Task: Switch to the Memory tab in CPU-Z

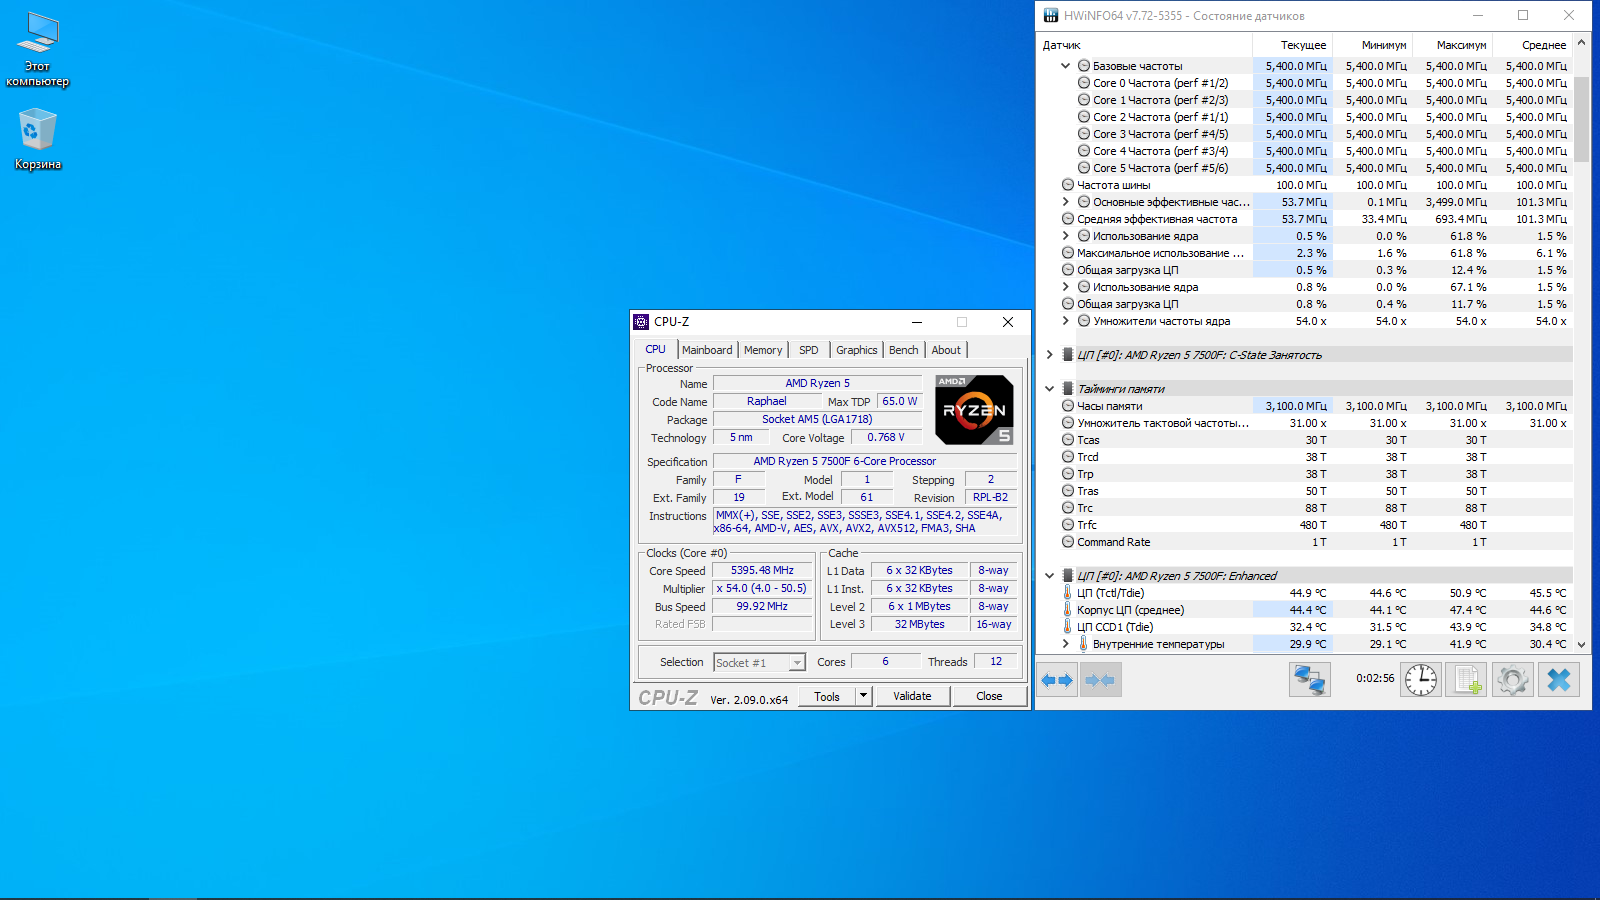Action: [763, 350]
